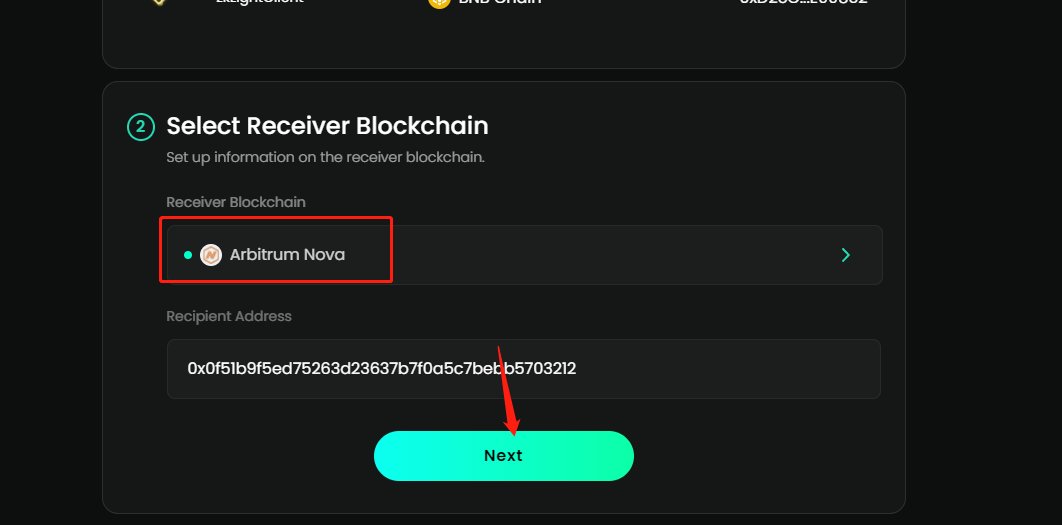
Task: Click the red arrow annotation above Next
Action: point(508,392)
